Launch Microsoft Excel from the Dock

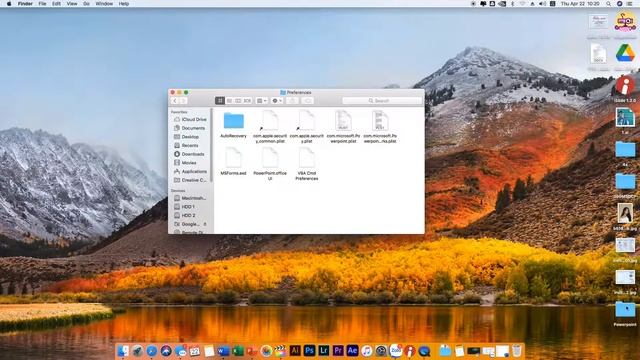coord(238,351)
